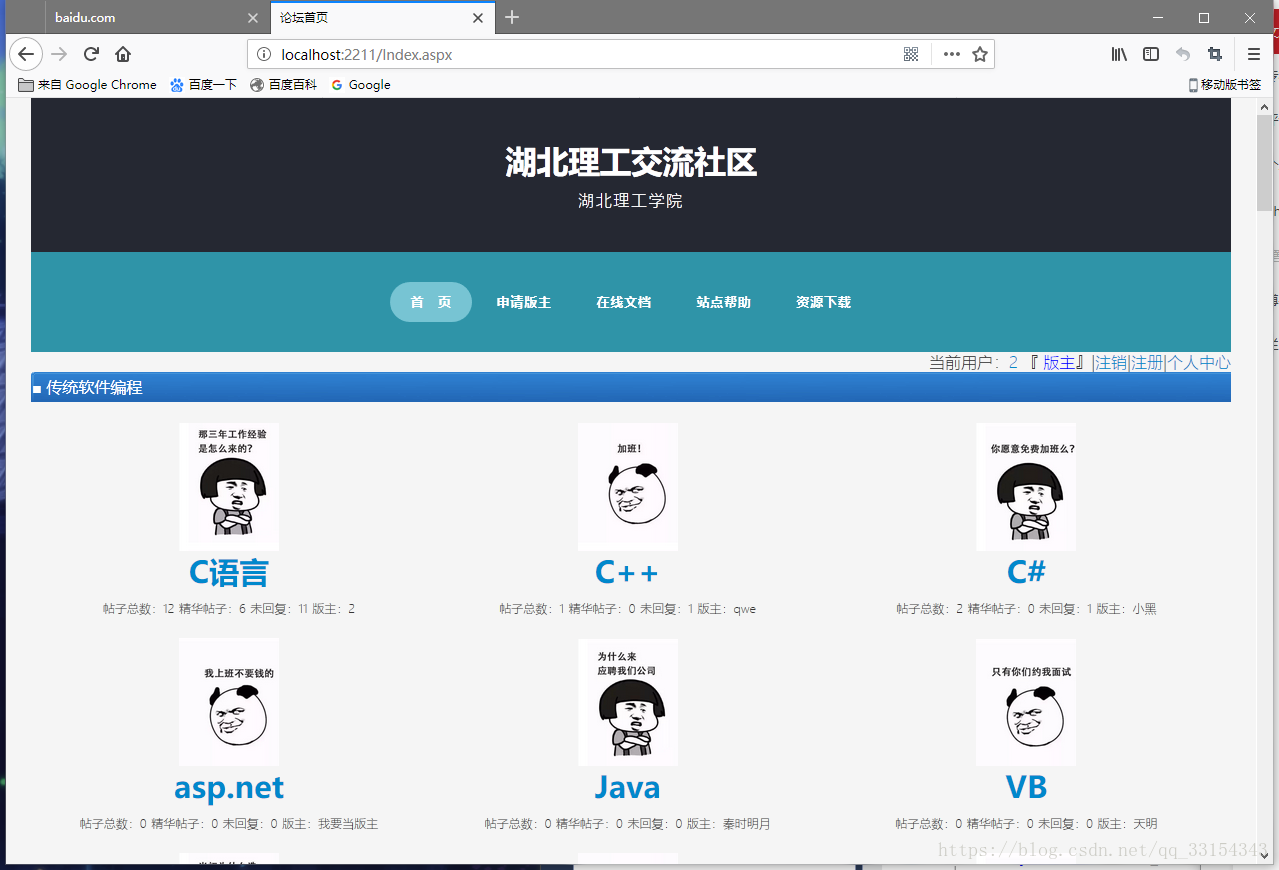
Task: Open the 来自 Google Chrome bookmarks folder
Action: pos(88,85)
